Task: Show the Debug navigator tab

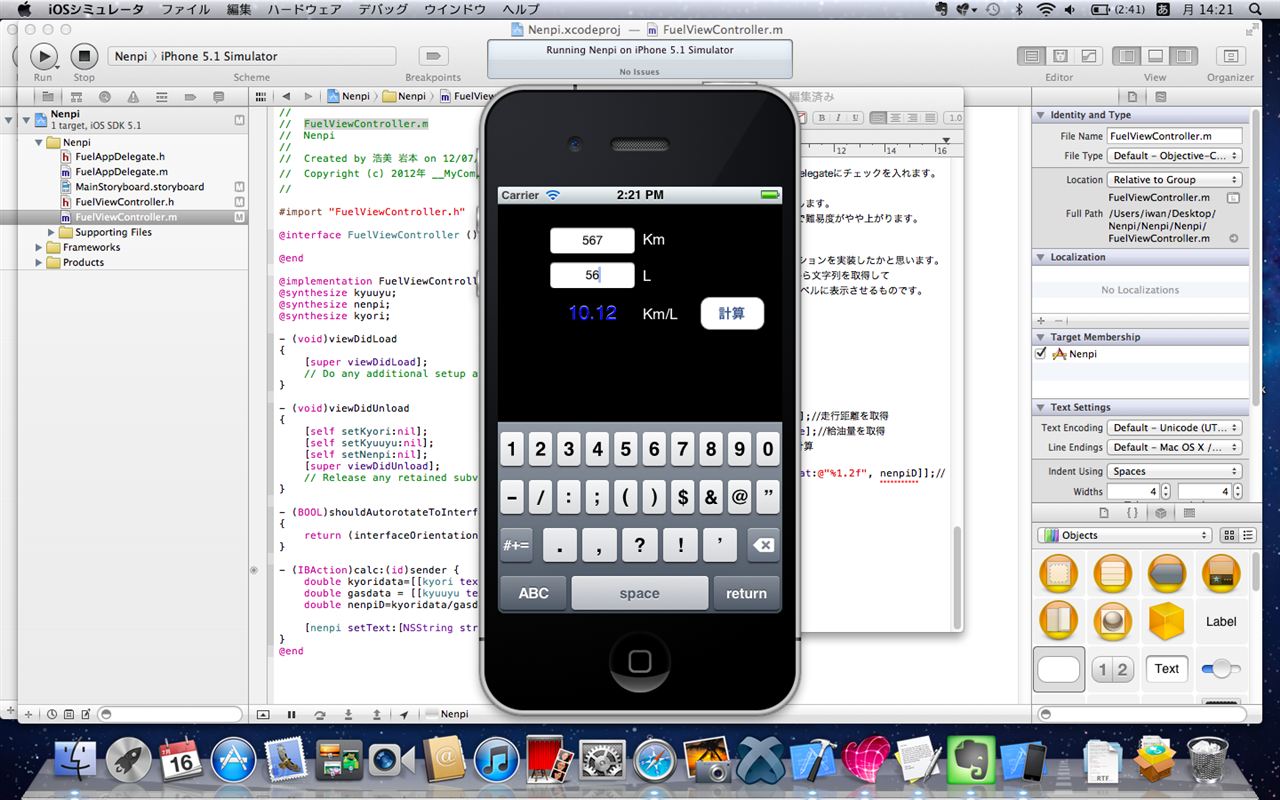Action: tap(162, 97)
